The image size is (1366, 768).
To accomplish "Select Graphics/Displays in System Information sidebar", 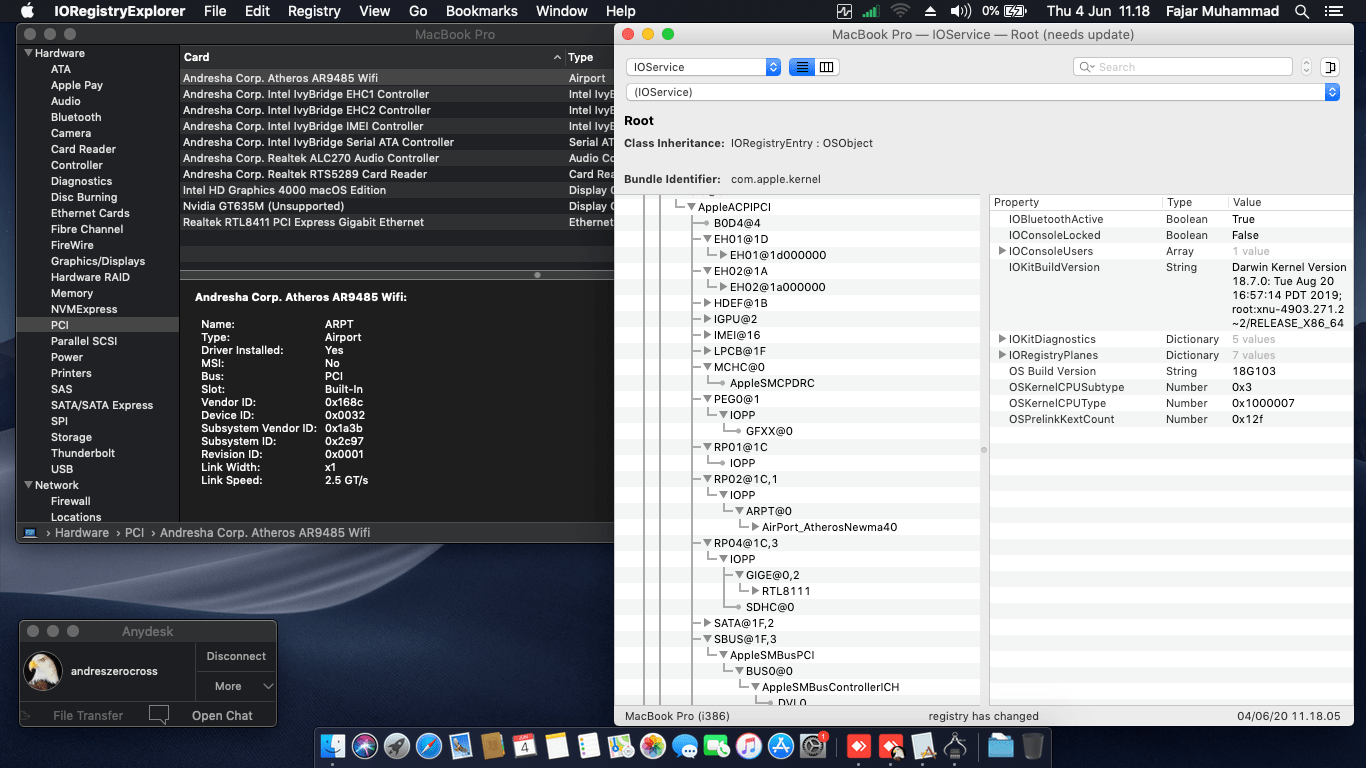I will [98, 261].
